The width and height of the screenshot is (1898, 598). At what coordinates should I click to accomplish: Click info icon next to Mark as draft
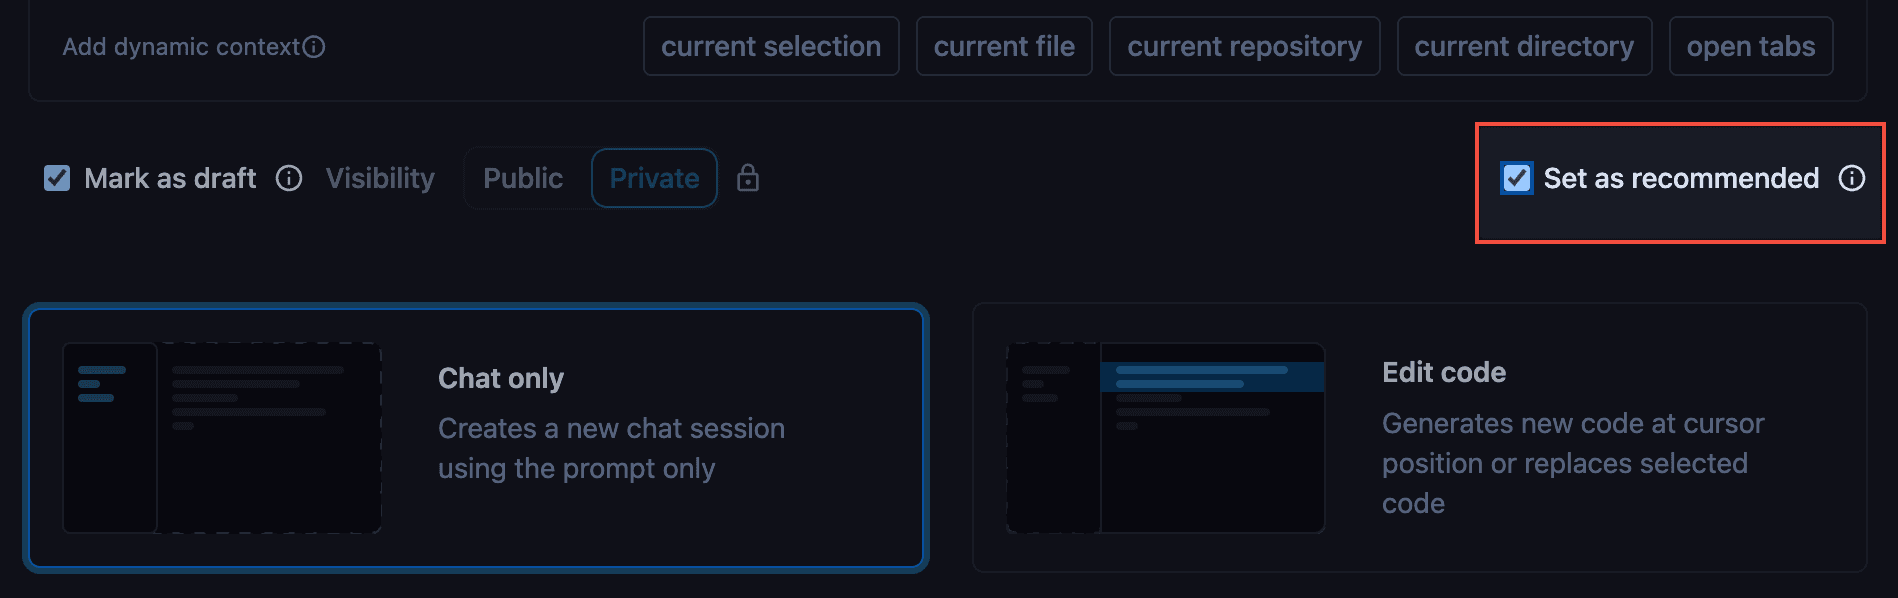289,178
